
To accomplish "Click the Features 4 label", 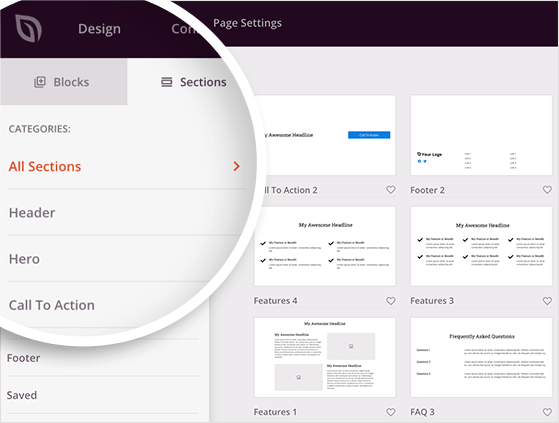I will tap(276, 301).
